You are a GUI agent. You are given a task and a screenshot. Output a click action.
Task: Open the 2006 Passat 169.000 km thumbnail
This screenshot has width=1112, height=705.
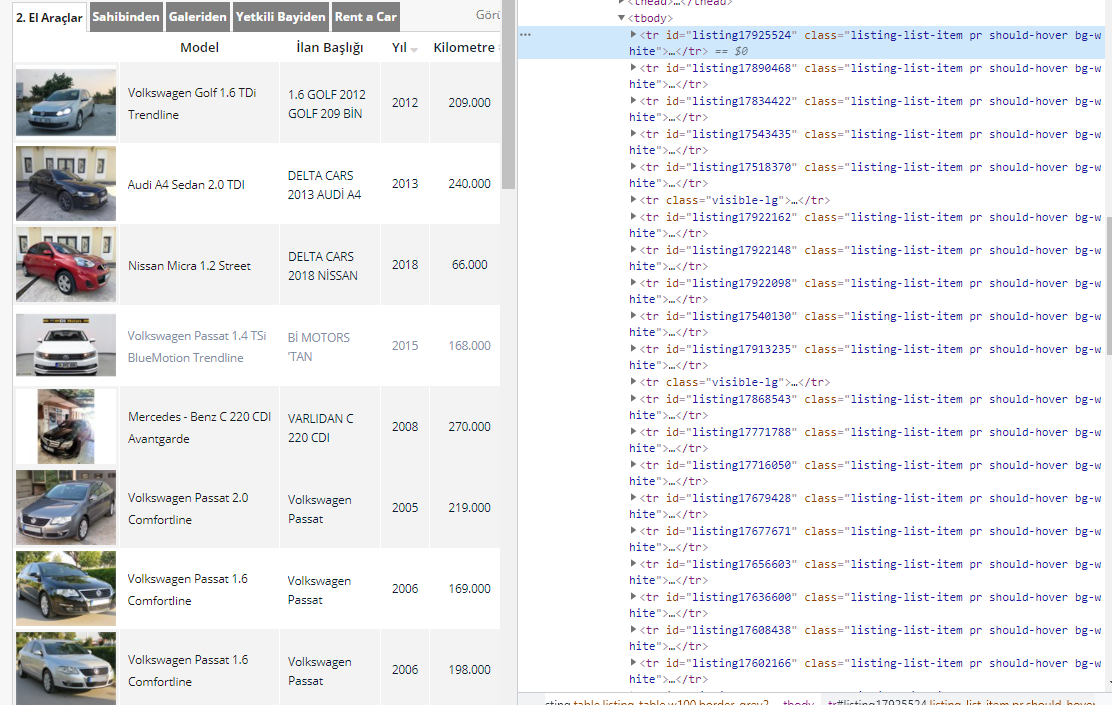(66, 588)
